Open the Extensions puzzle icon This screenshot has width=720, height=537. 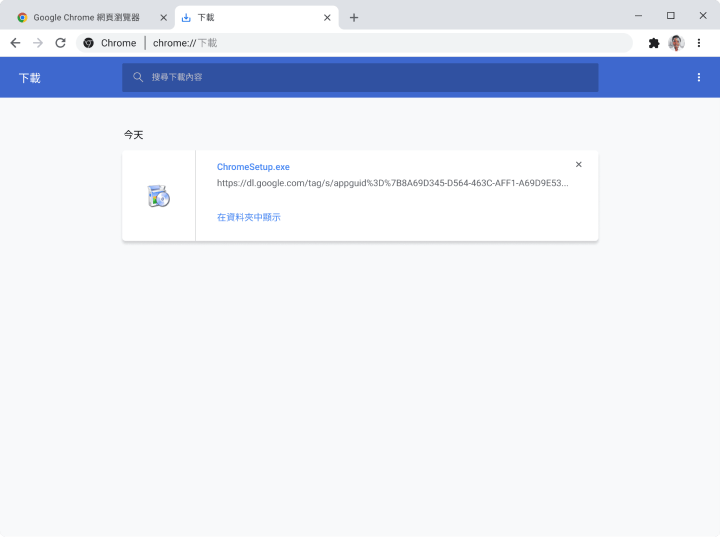654,43
